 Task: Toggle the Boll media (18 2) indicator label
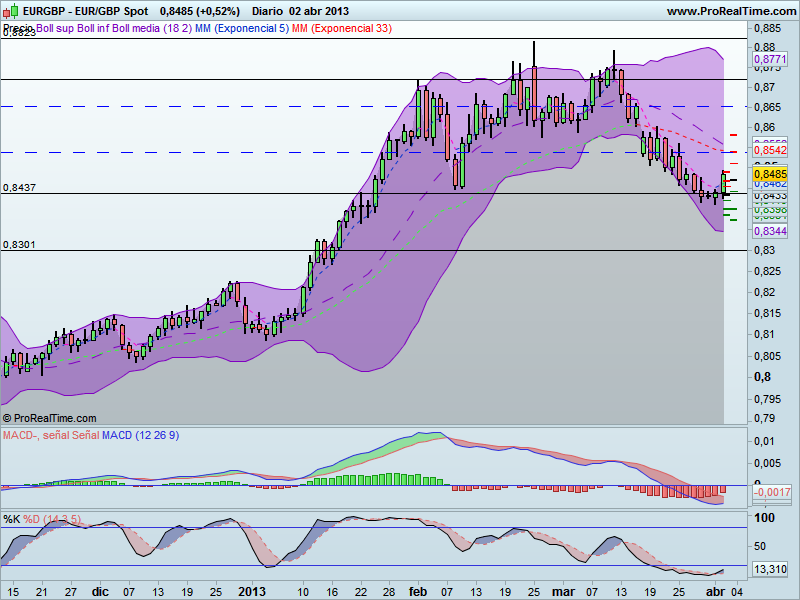pos(150,29)
